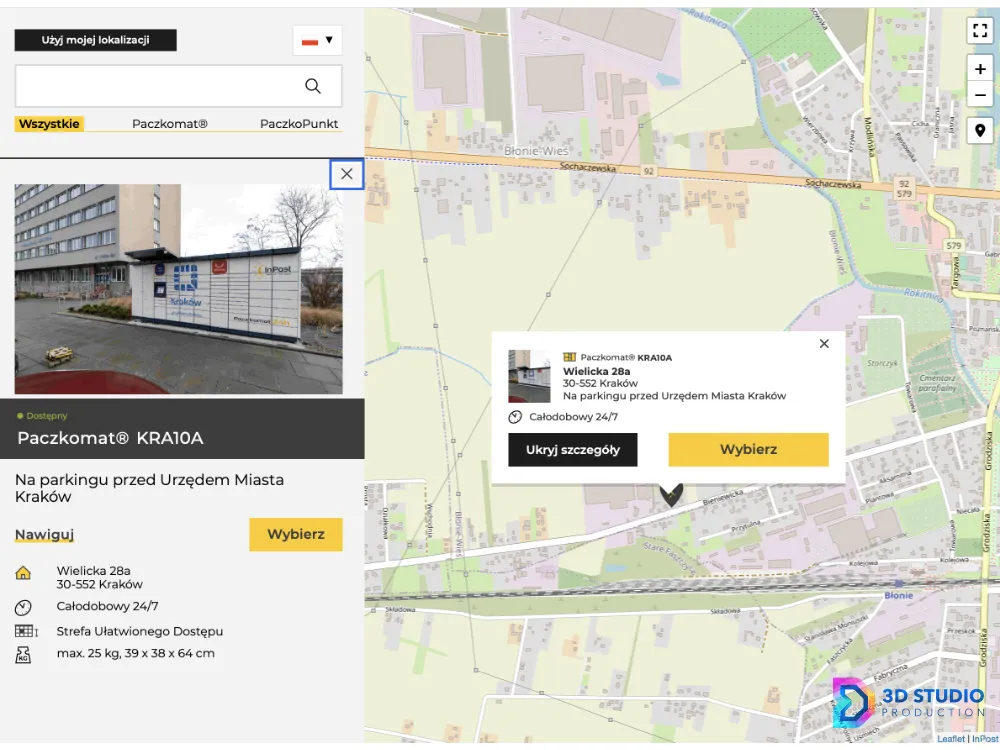This screenshot has width=1000, height=750.
Task: Close the locker details panel
Action: click(x=347, y=174)
